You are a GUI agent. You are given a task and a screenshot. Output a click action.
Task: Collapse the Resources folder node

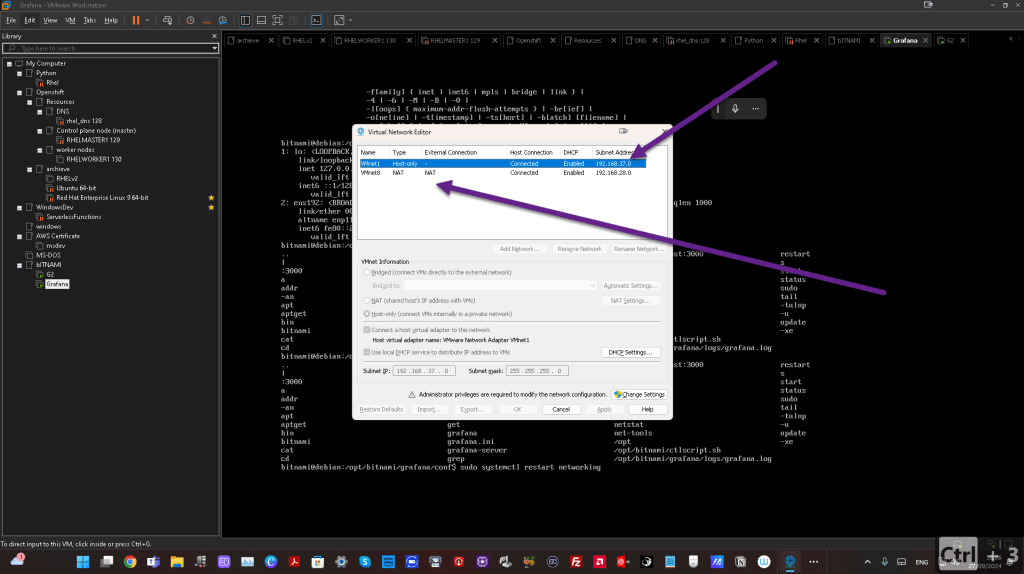point(30,103)
